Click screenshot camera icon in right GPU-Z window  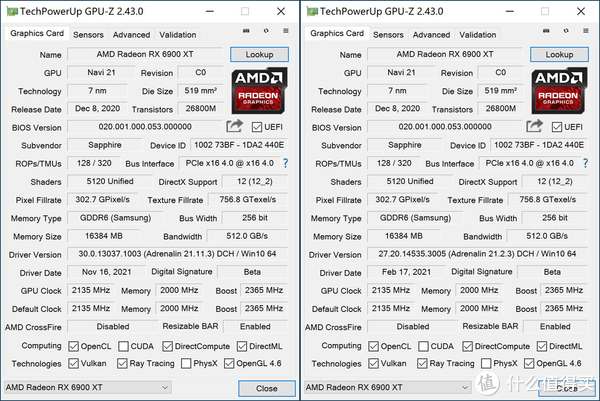(x=546, y=31)
